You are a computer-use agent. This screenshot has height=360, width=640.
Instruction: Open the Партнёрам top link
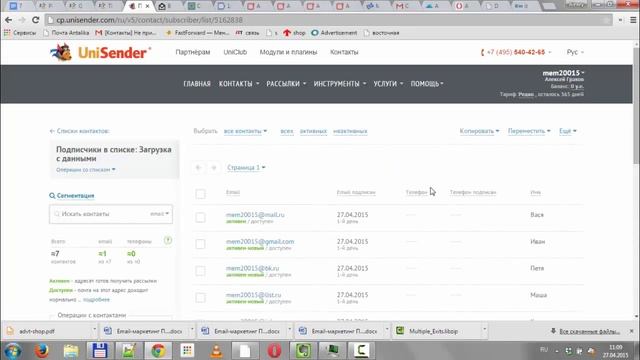[x=193, y=52]
